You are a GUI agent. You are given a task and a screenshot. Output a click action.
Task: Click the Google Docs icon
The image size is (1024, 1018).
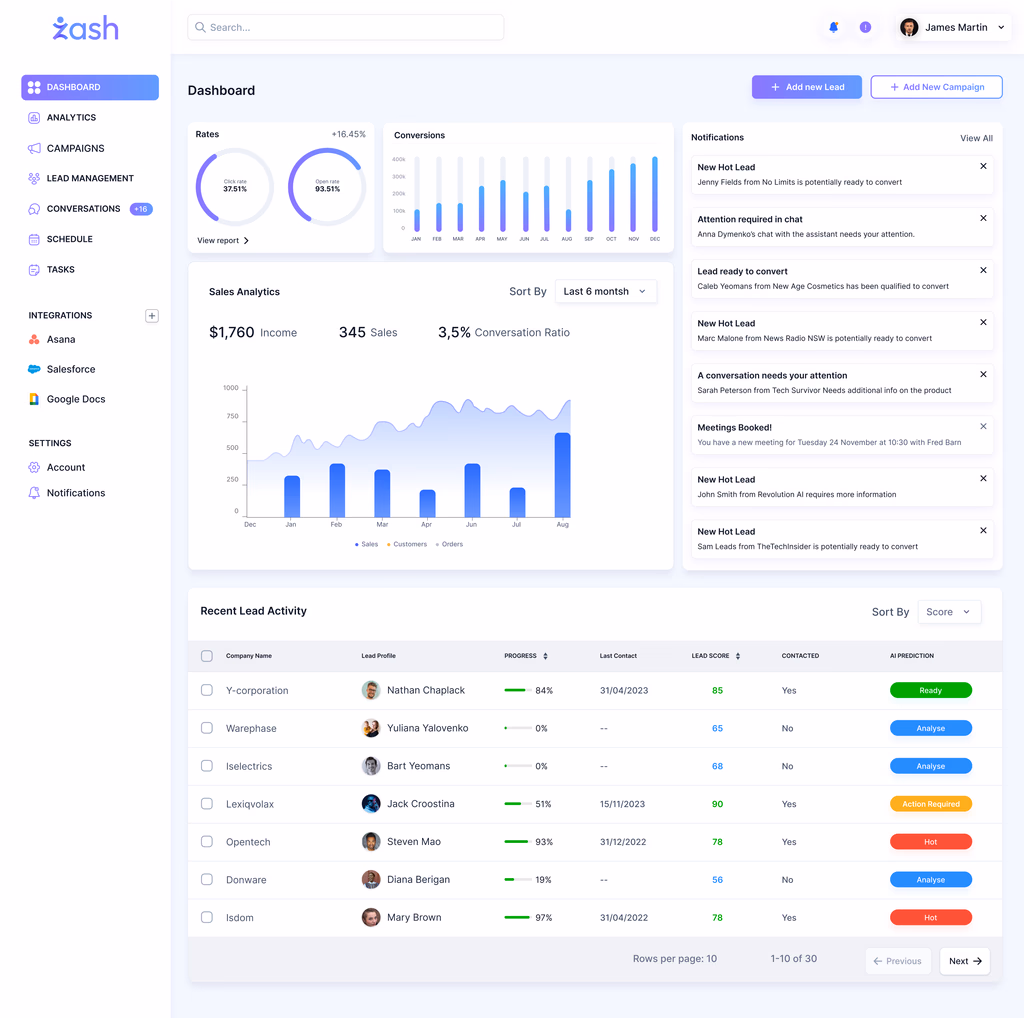coord(34,399)
